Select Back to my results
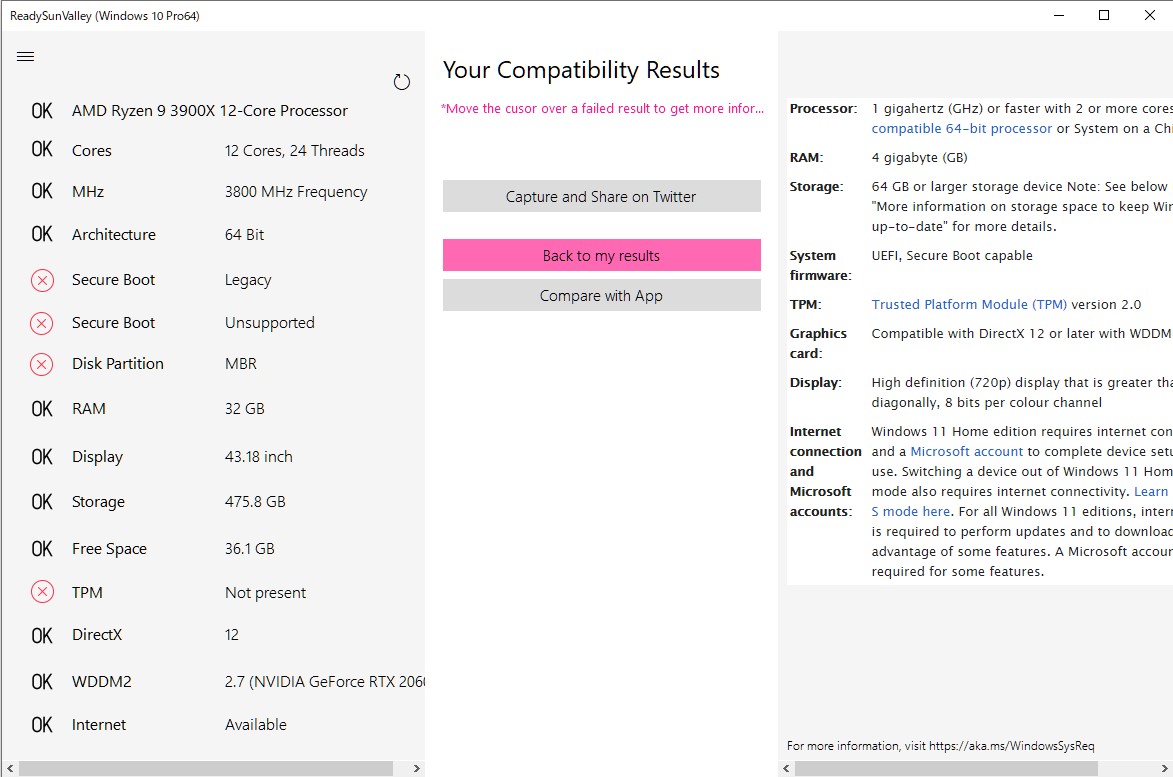Image resolution: width=1173 pixels, height=777 pixels. 601,255
